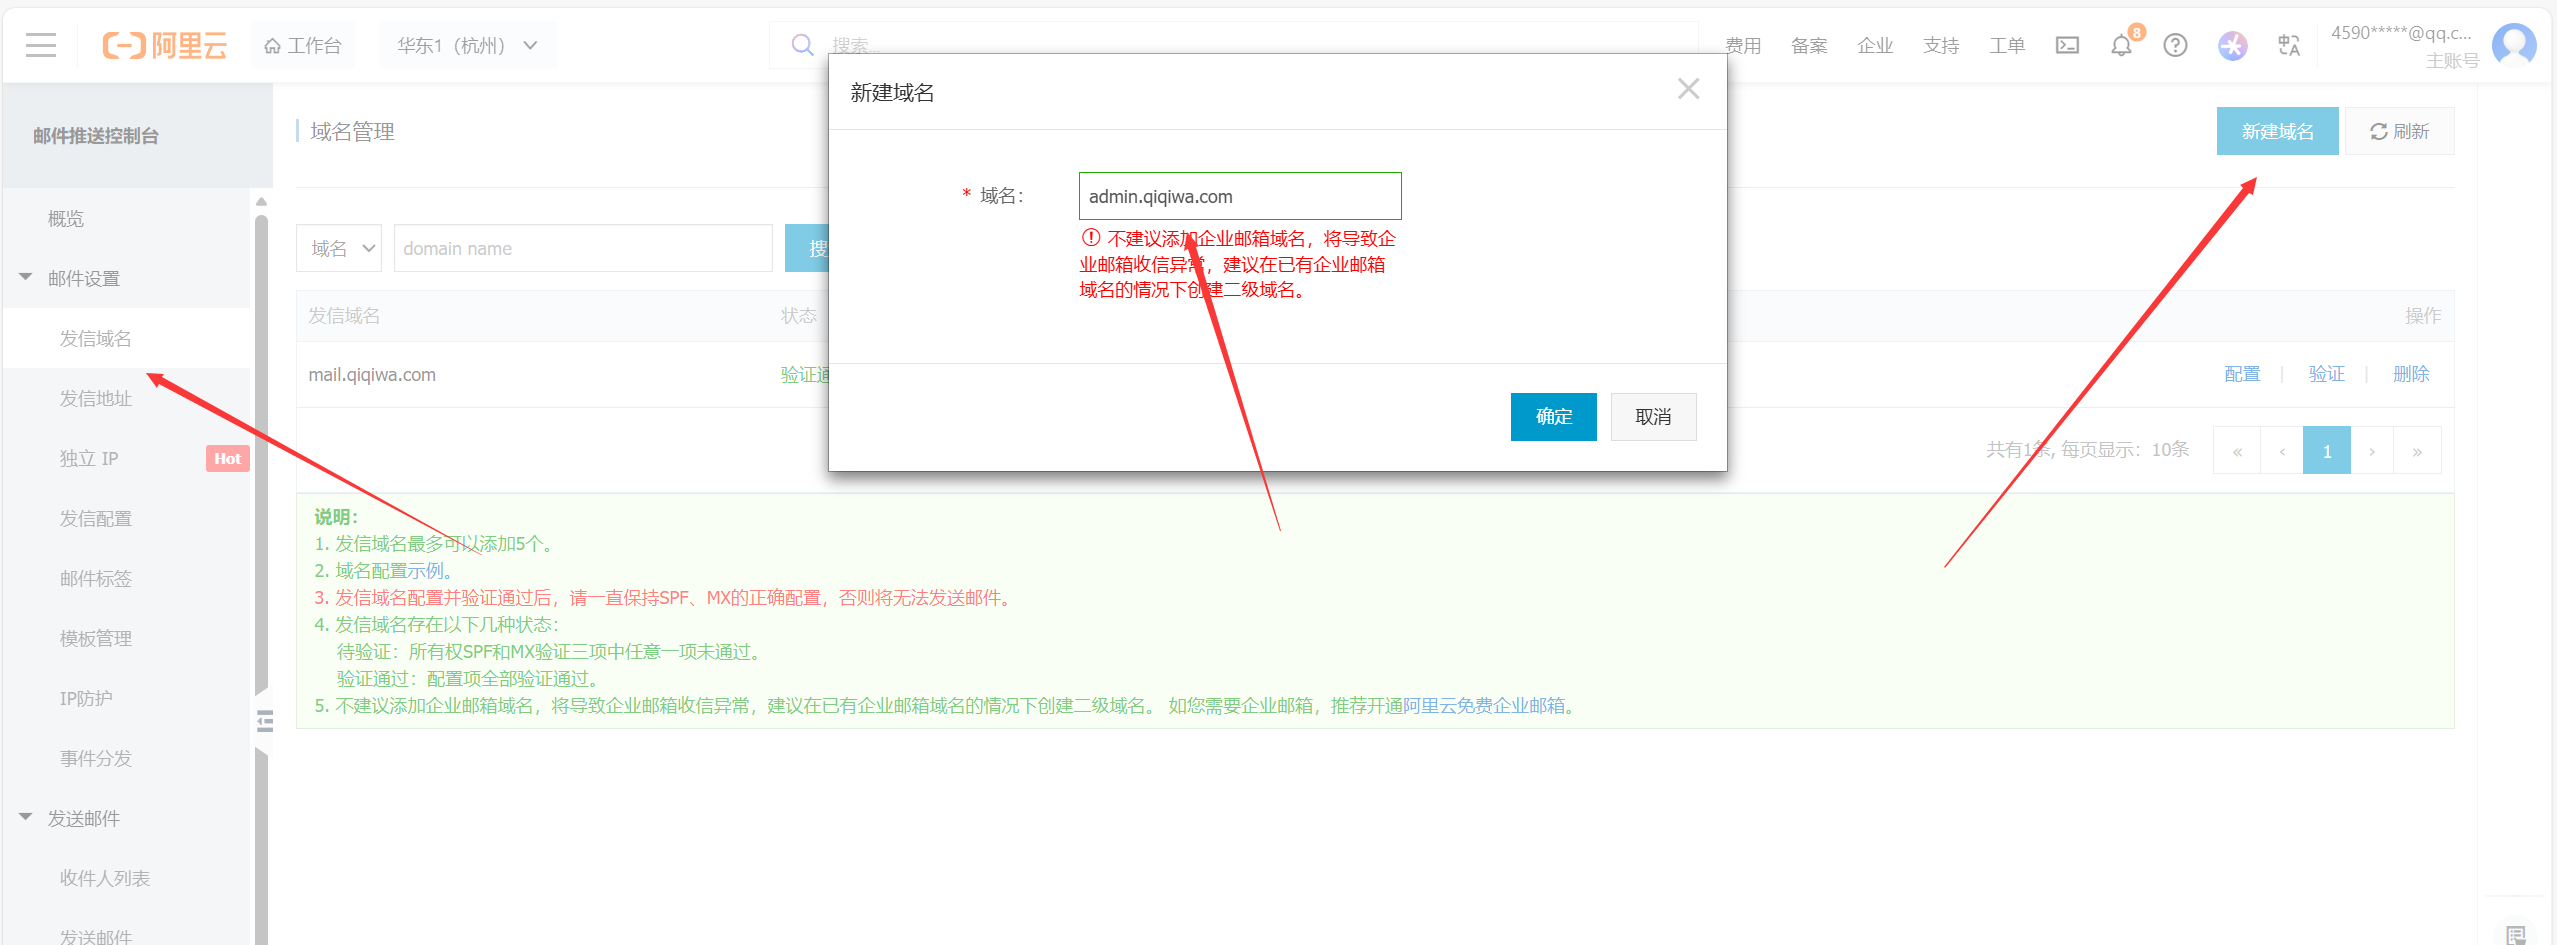Switch language via 中/A icon

(x=2288, y=45)
